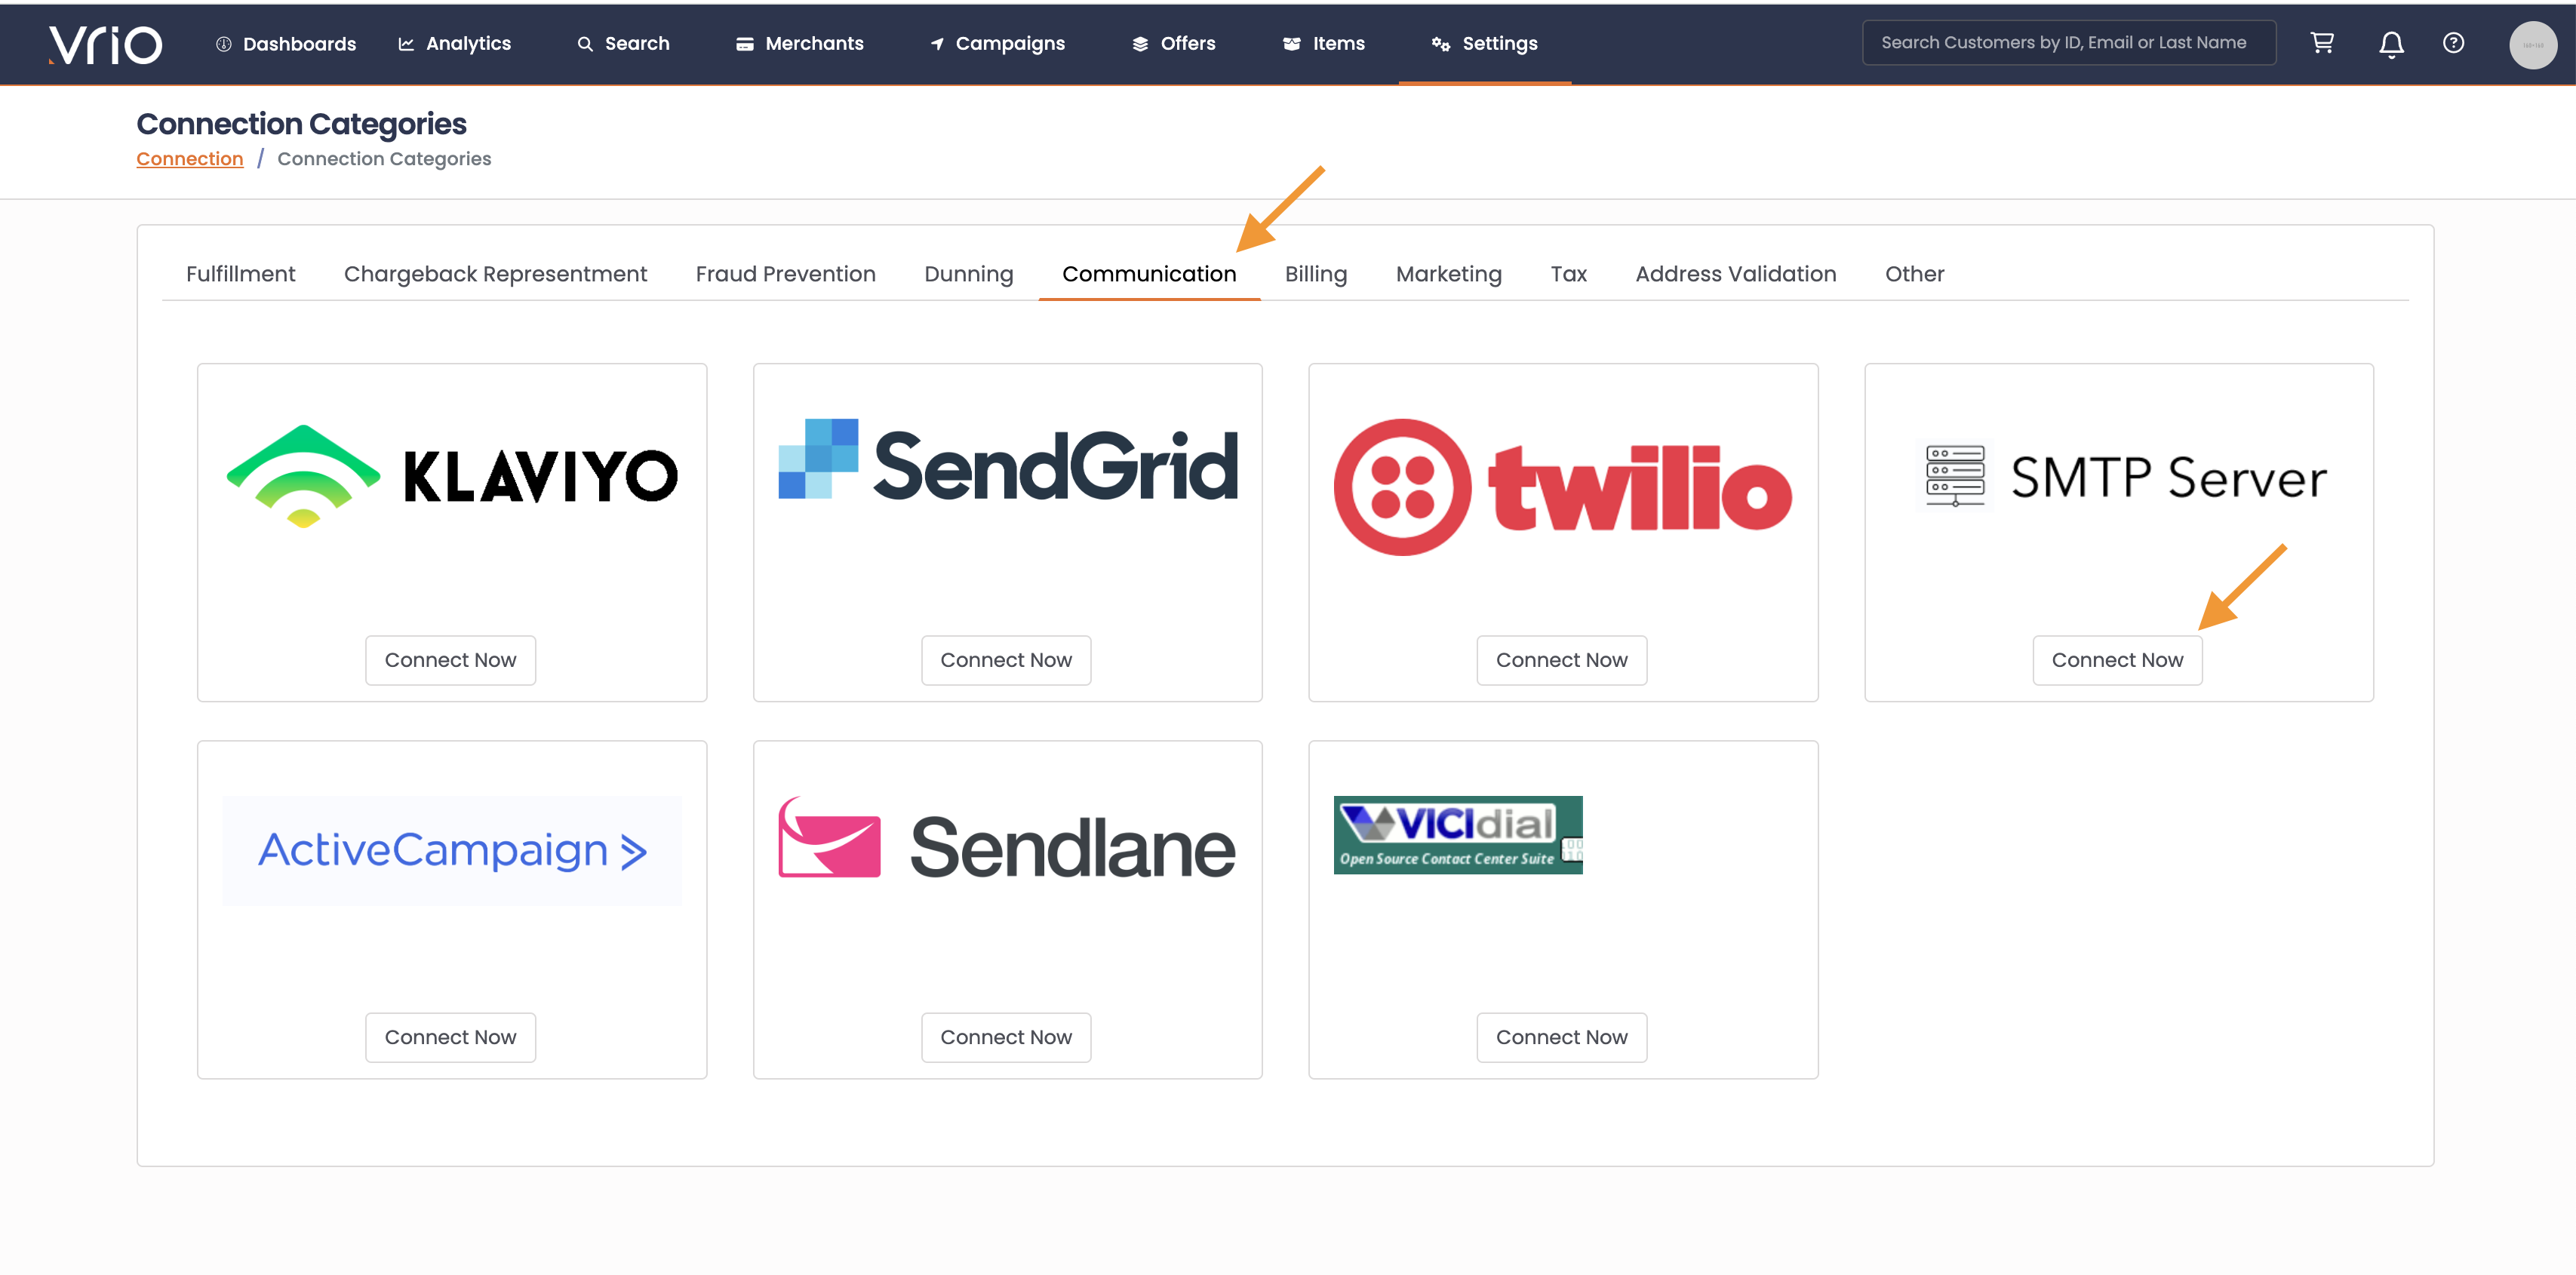Open the Search menu item
The width and height of the screenshot is (2576, 1275).
click(x=623, y=44)
